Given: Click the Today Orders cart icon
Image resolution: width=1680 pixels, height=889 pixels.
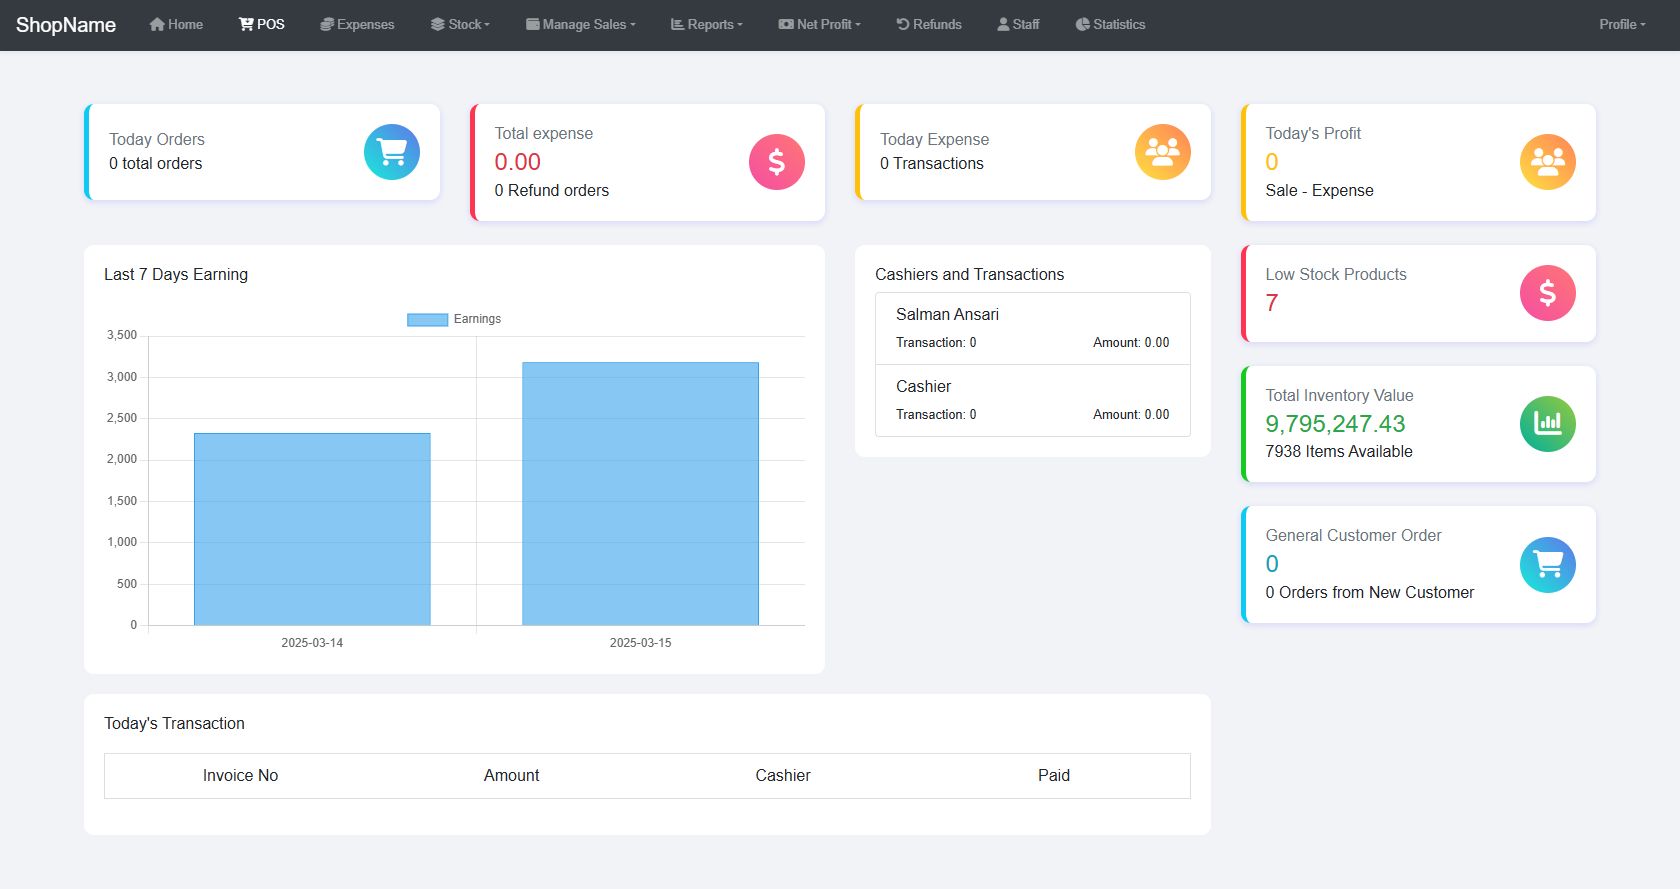Looking at the screenshot, I should click(x=392, y=152).
